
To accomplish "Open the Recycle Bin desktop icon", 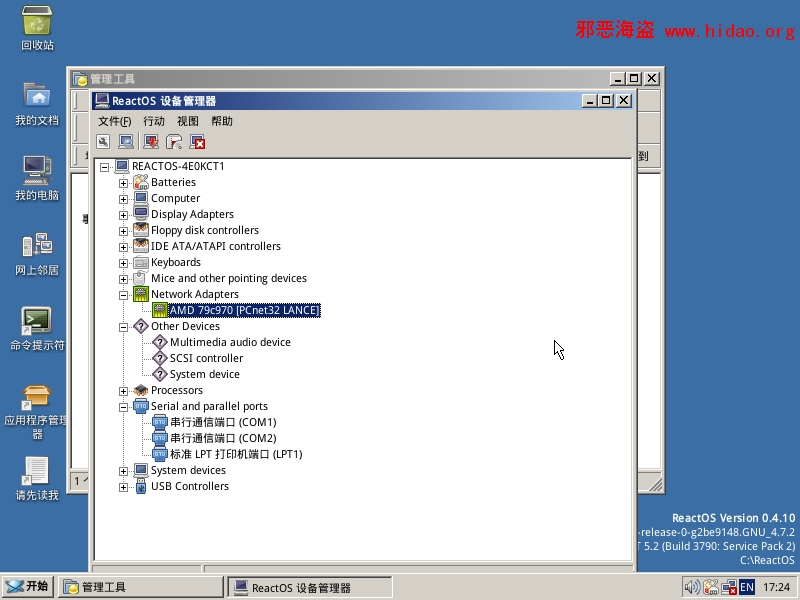I will 37,27.
